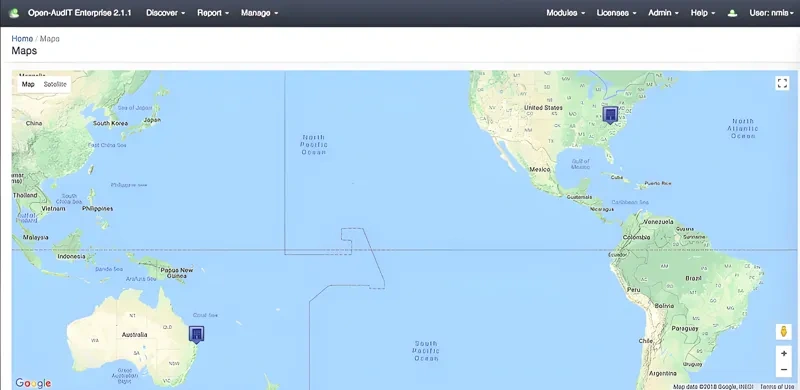Open the Modules menu
800x390 pixels.
(565, 13)
